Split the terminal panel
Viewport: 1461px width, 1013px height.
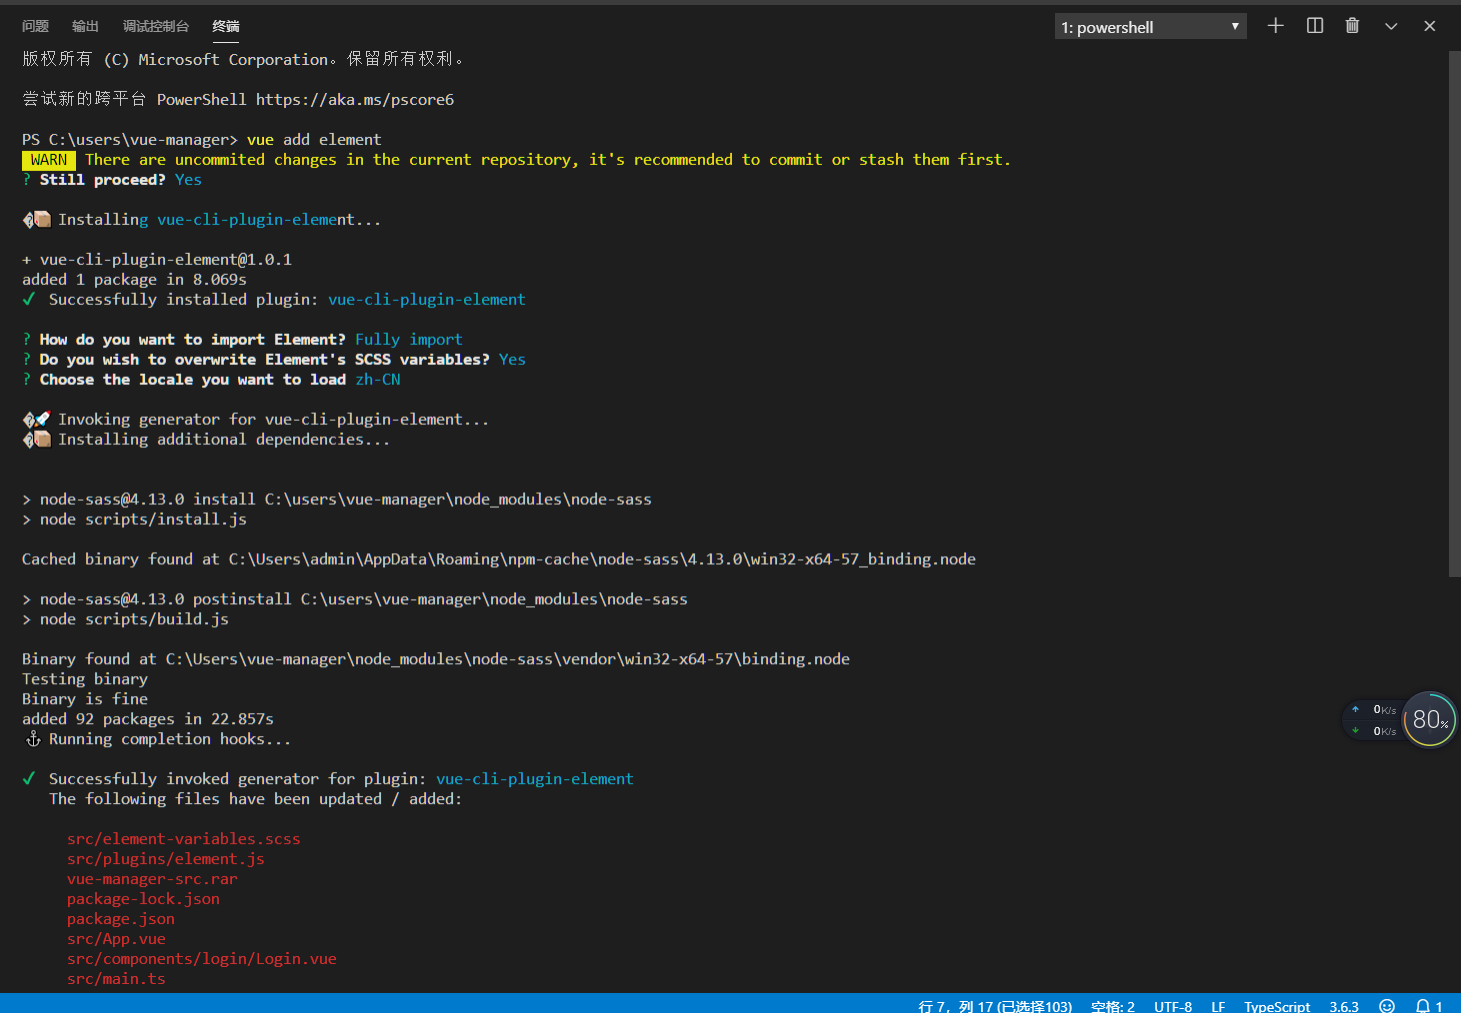[x=1315, y=26]
